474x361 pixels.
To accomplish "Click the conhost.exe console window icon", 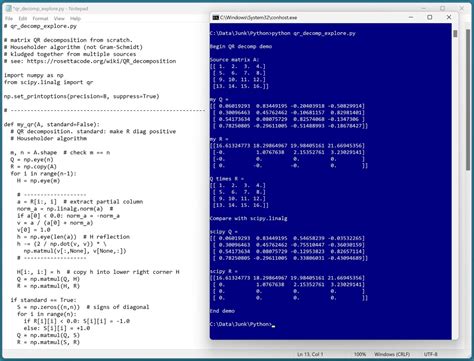I will (215, 17).
